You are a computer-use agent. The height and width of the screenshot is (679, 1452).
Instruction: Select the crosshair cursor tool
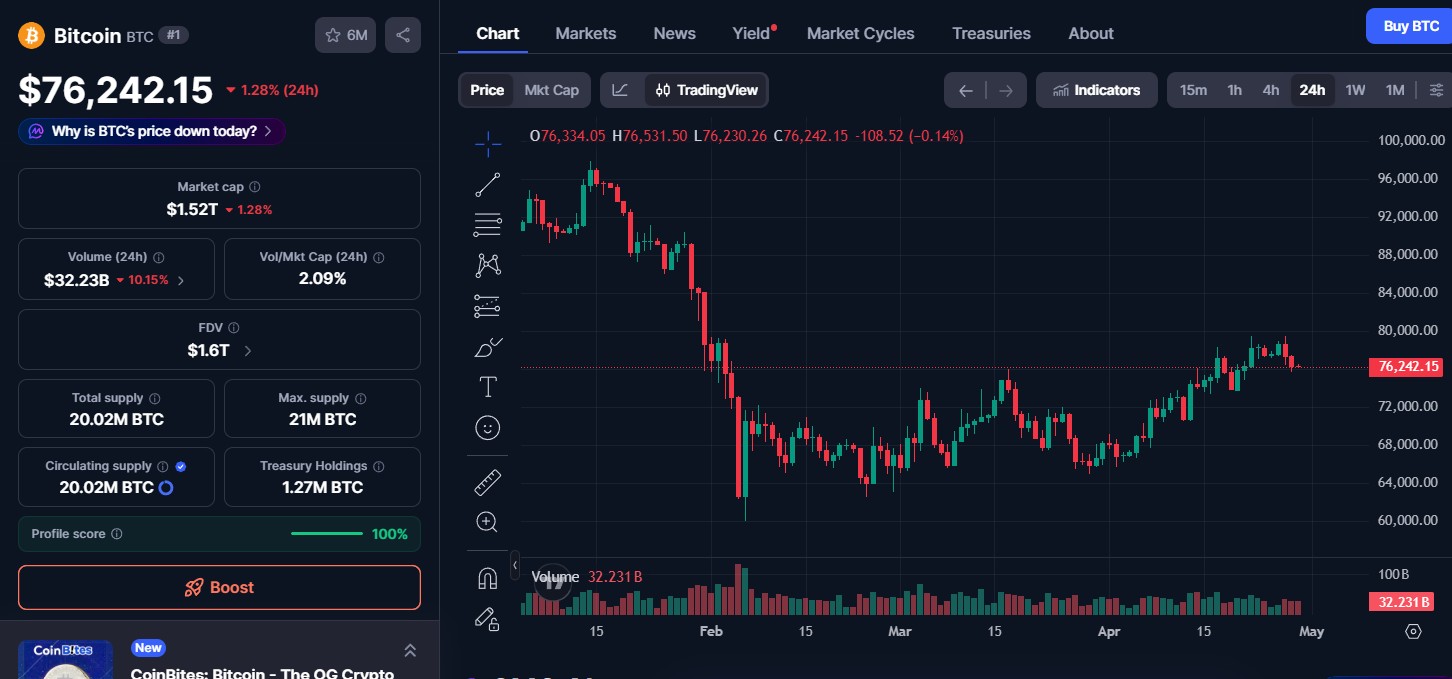coord(487,144)
